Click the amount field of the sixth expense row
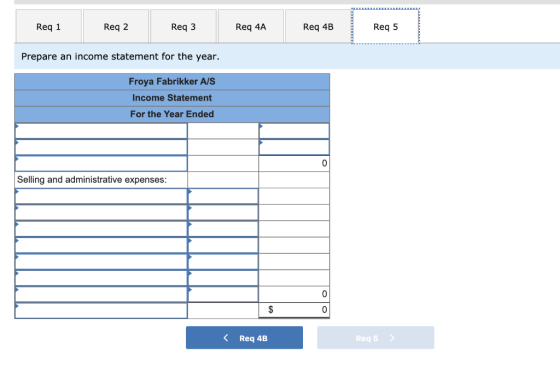Screen dimensions: 560x376 tap(223, 278)
